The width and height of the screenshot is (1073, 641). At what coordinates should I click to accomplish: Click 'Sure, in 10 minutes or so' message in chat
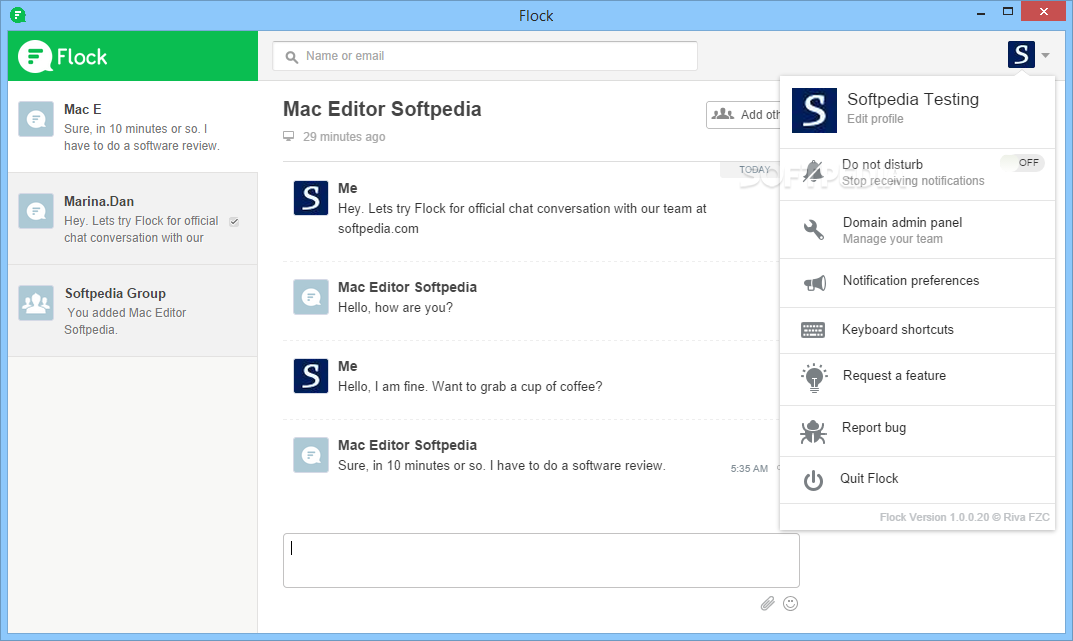pos(502,466)
